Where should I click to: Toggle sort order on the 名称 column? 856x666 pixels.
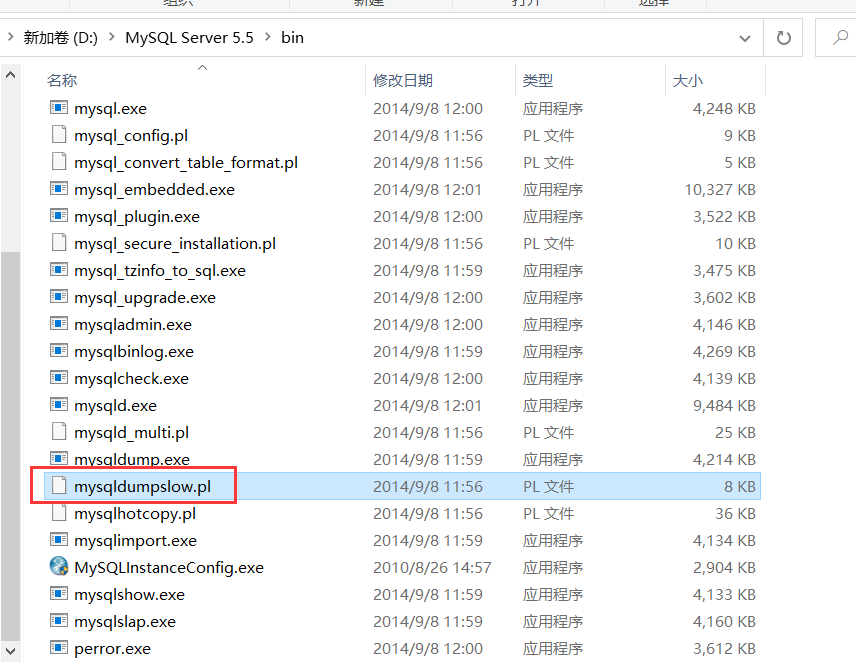click(62, 79)
